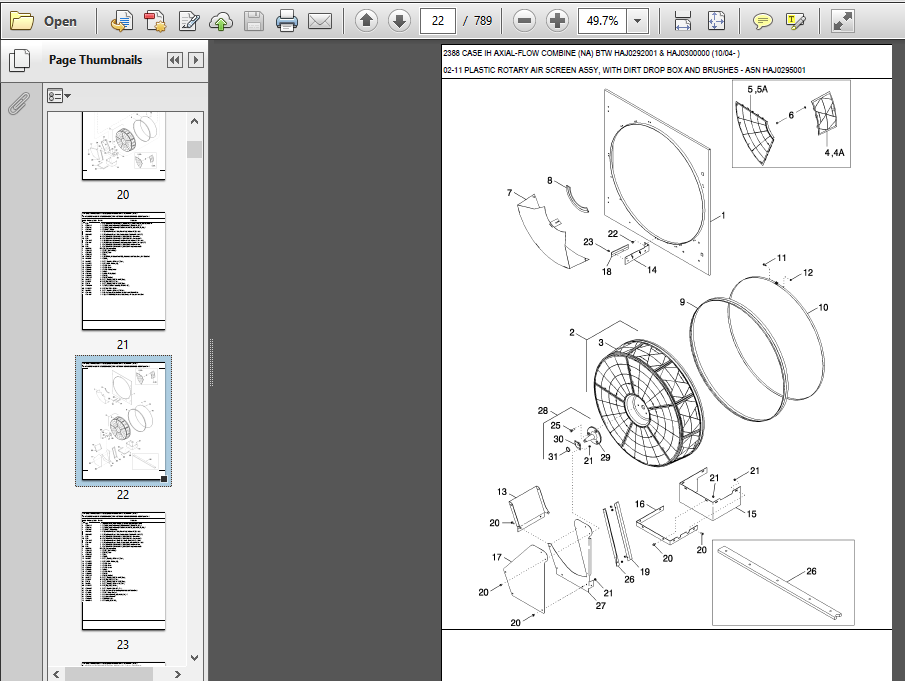Click part number 28 label
905x681 pixels.
(543, 411)
